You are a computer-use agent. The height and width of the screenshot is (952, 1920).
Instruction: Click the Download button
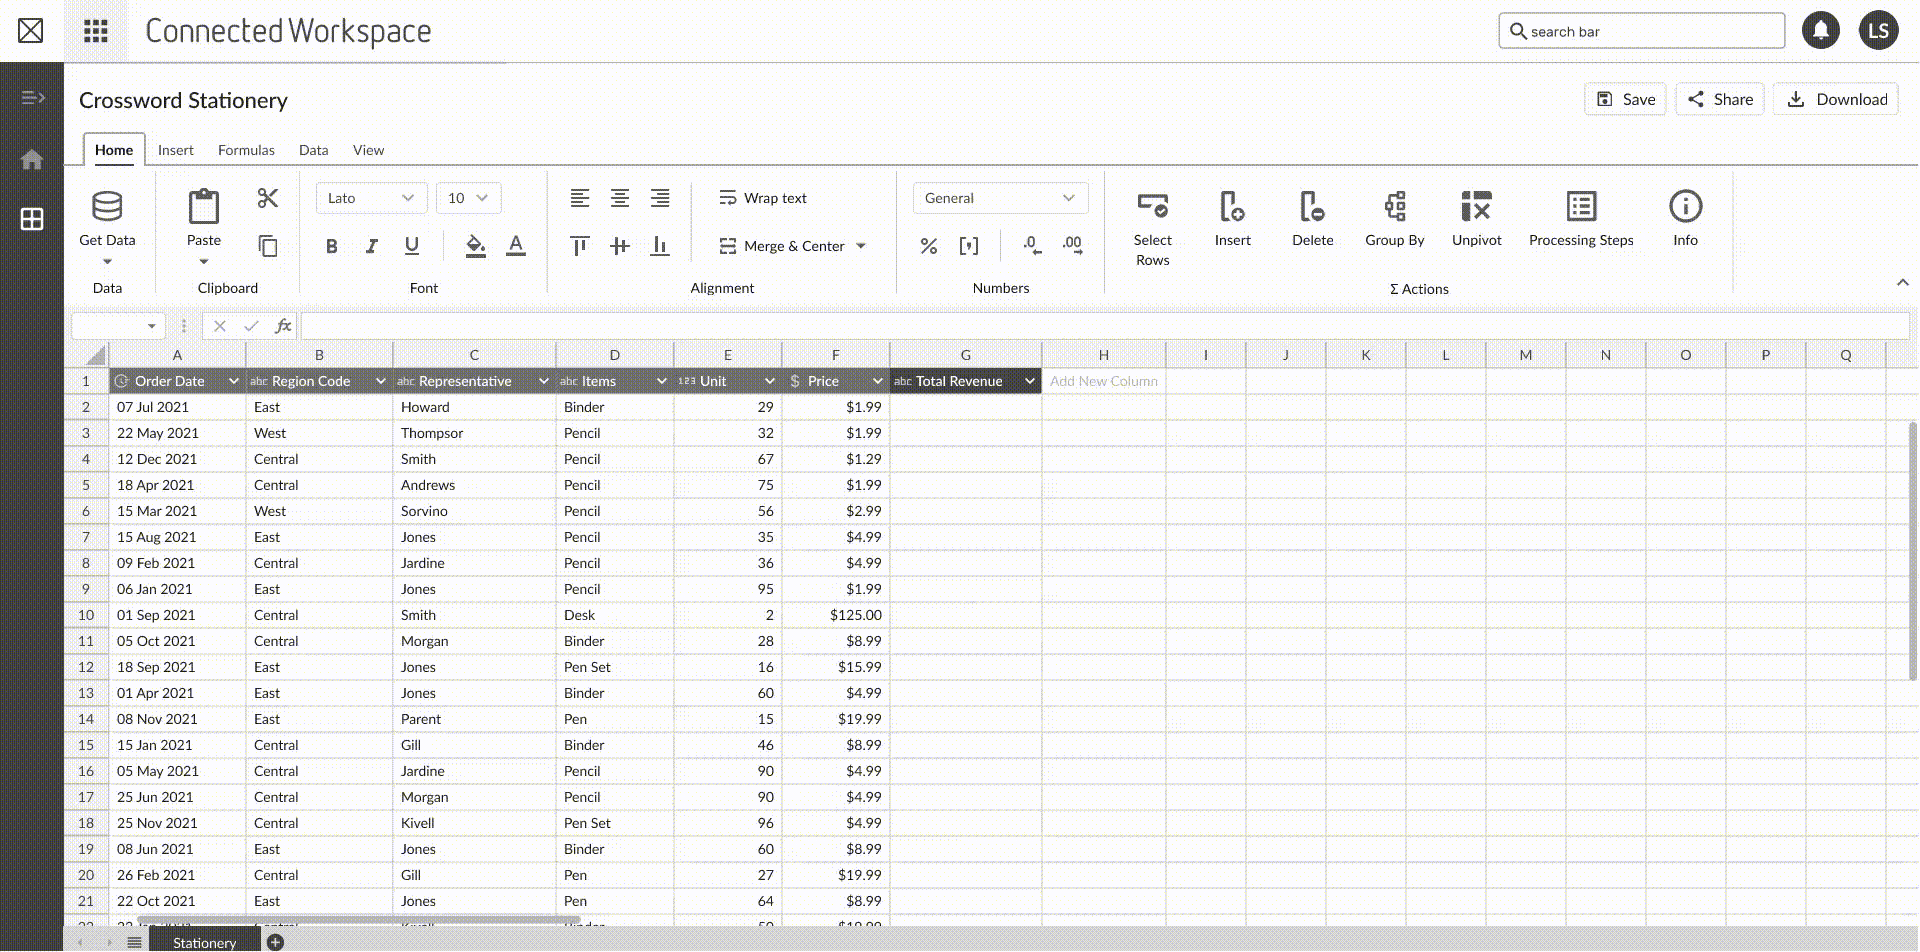tap(1836, 99)
